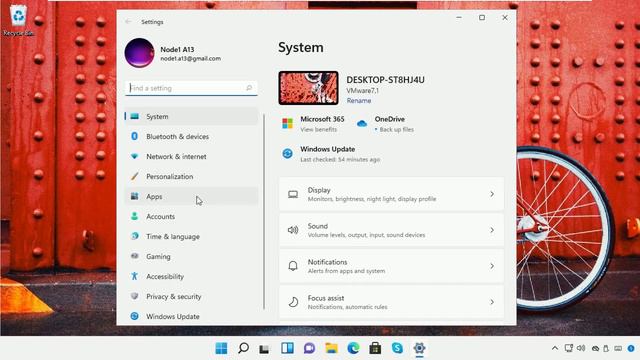Open Sound settings row
Viewport: 640px width, 360px height.
[x=391, y=230]
